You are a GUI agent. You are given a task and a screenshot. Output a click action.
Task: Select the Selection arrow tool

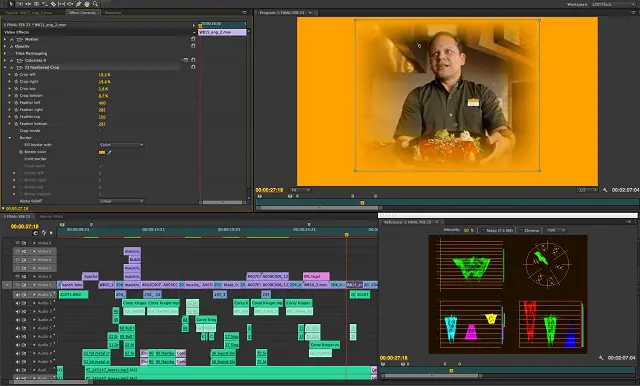(11, 4)
